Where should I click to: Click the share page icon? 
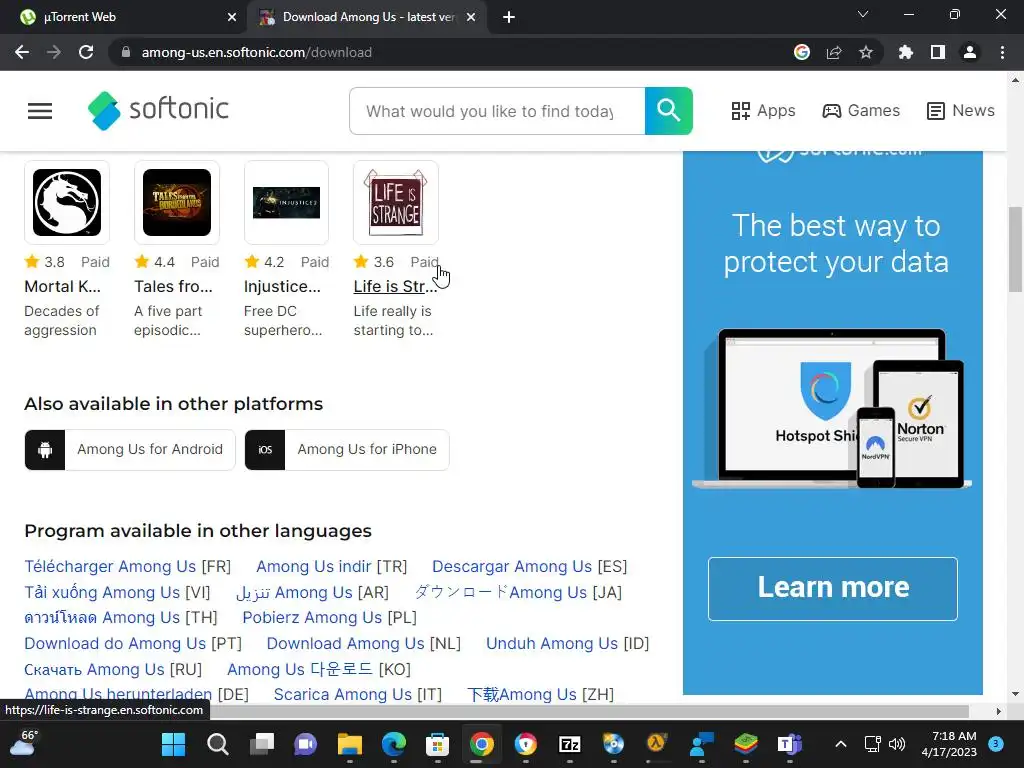(833, 52)
